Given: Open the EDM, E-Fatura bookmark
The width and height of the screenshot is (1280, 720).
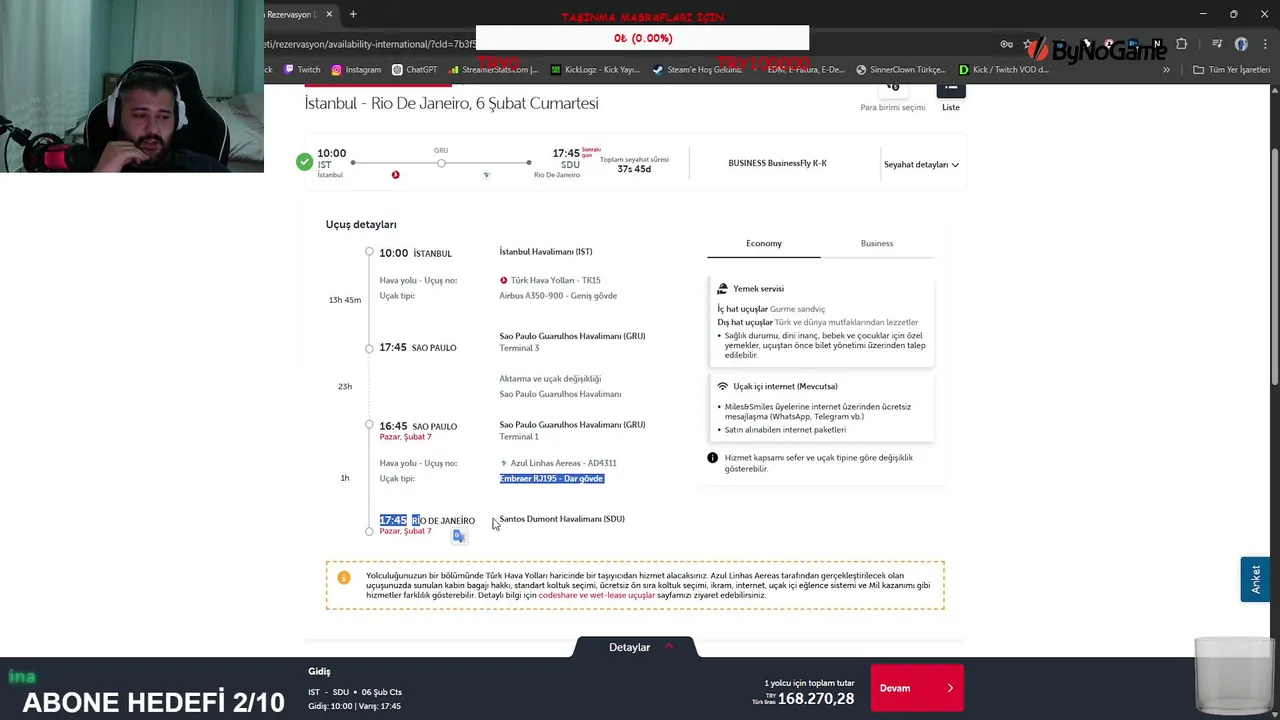Looking at the screenshot, I should coord(799,70).
